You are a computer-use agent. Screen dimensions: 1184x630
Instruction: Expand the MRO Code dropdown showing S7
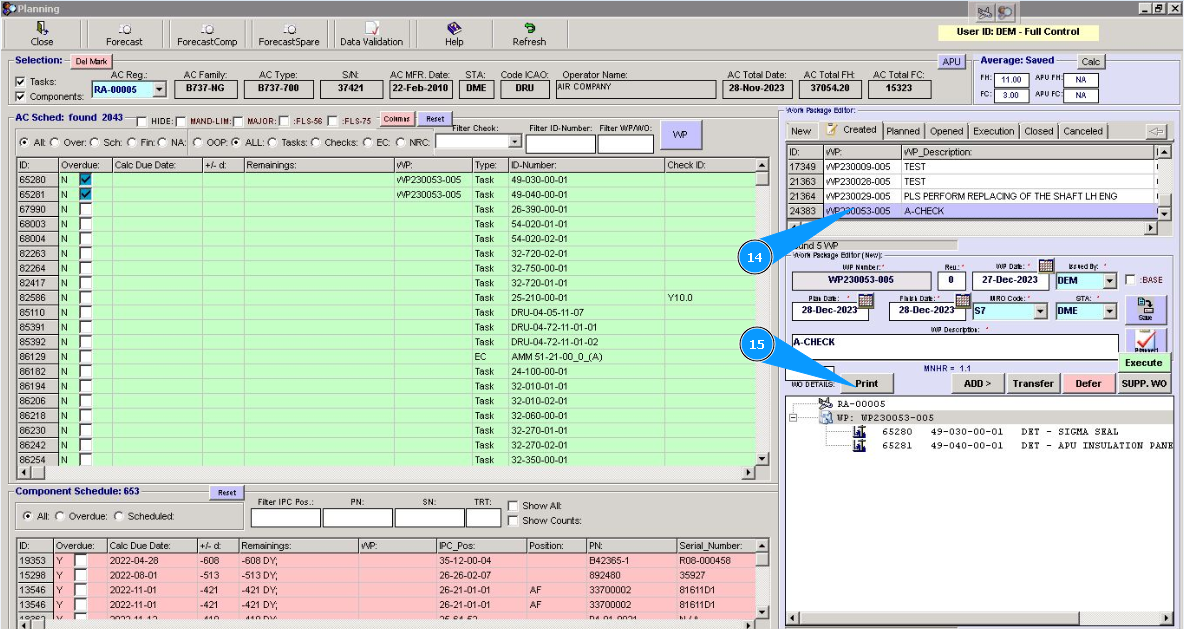click(x=1040, y=311)
